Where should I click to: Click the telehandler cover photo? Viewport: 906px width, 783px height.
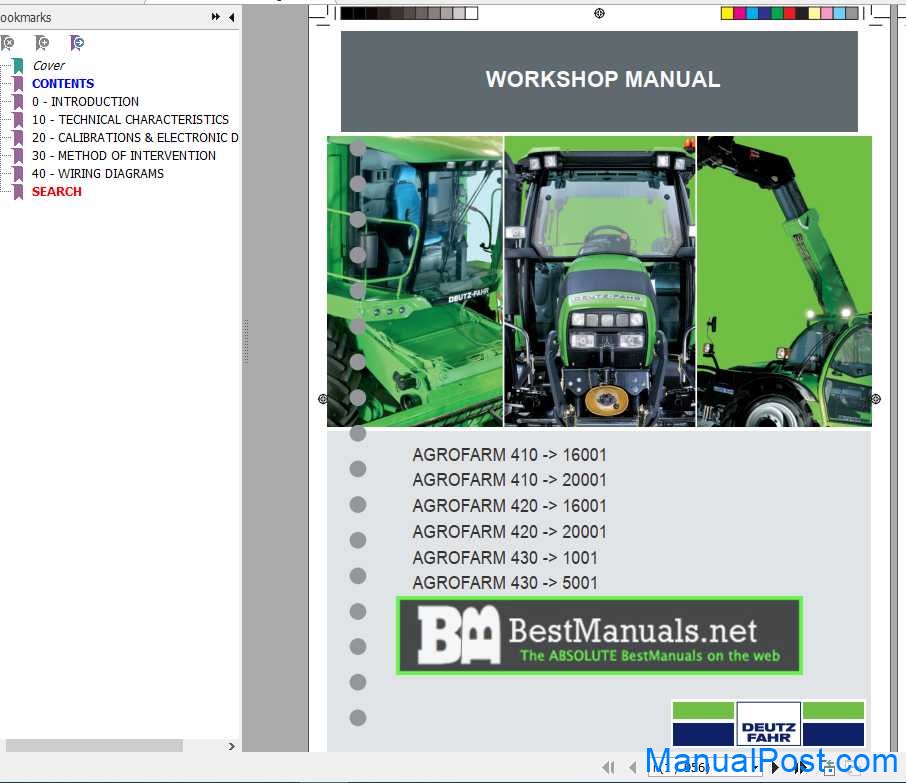click(x=784, y=281)
